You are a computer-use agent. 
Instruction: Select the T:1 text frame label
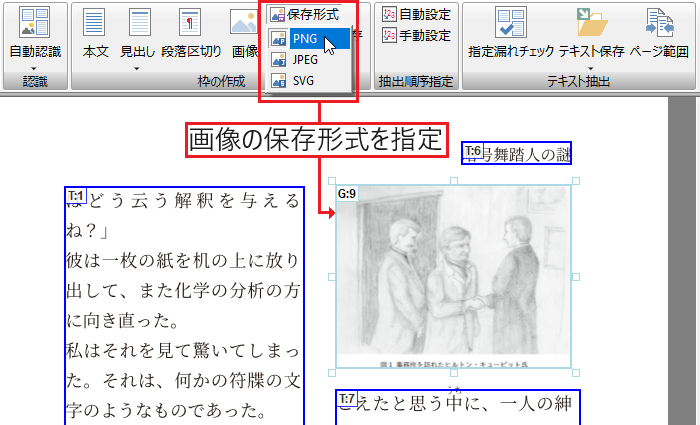tap(76, 195)
